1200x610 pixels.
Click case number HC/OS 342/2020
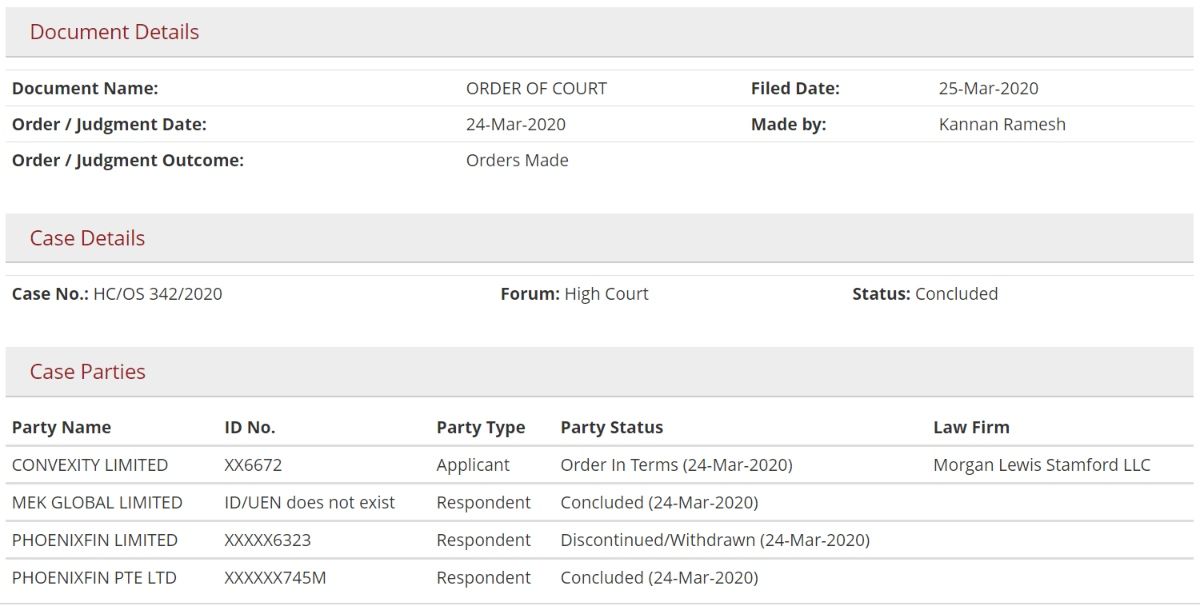tap(157, 294)
